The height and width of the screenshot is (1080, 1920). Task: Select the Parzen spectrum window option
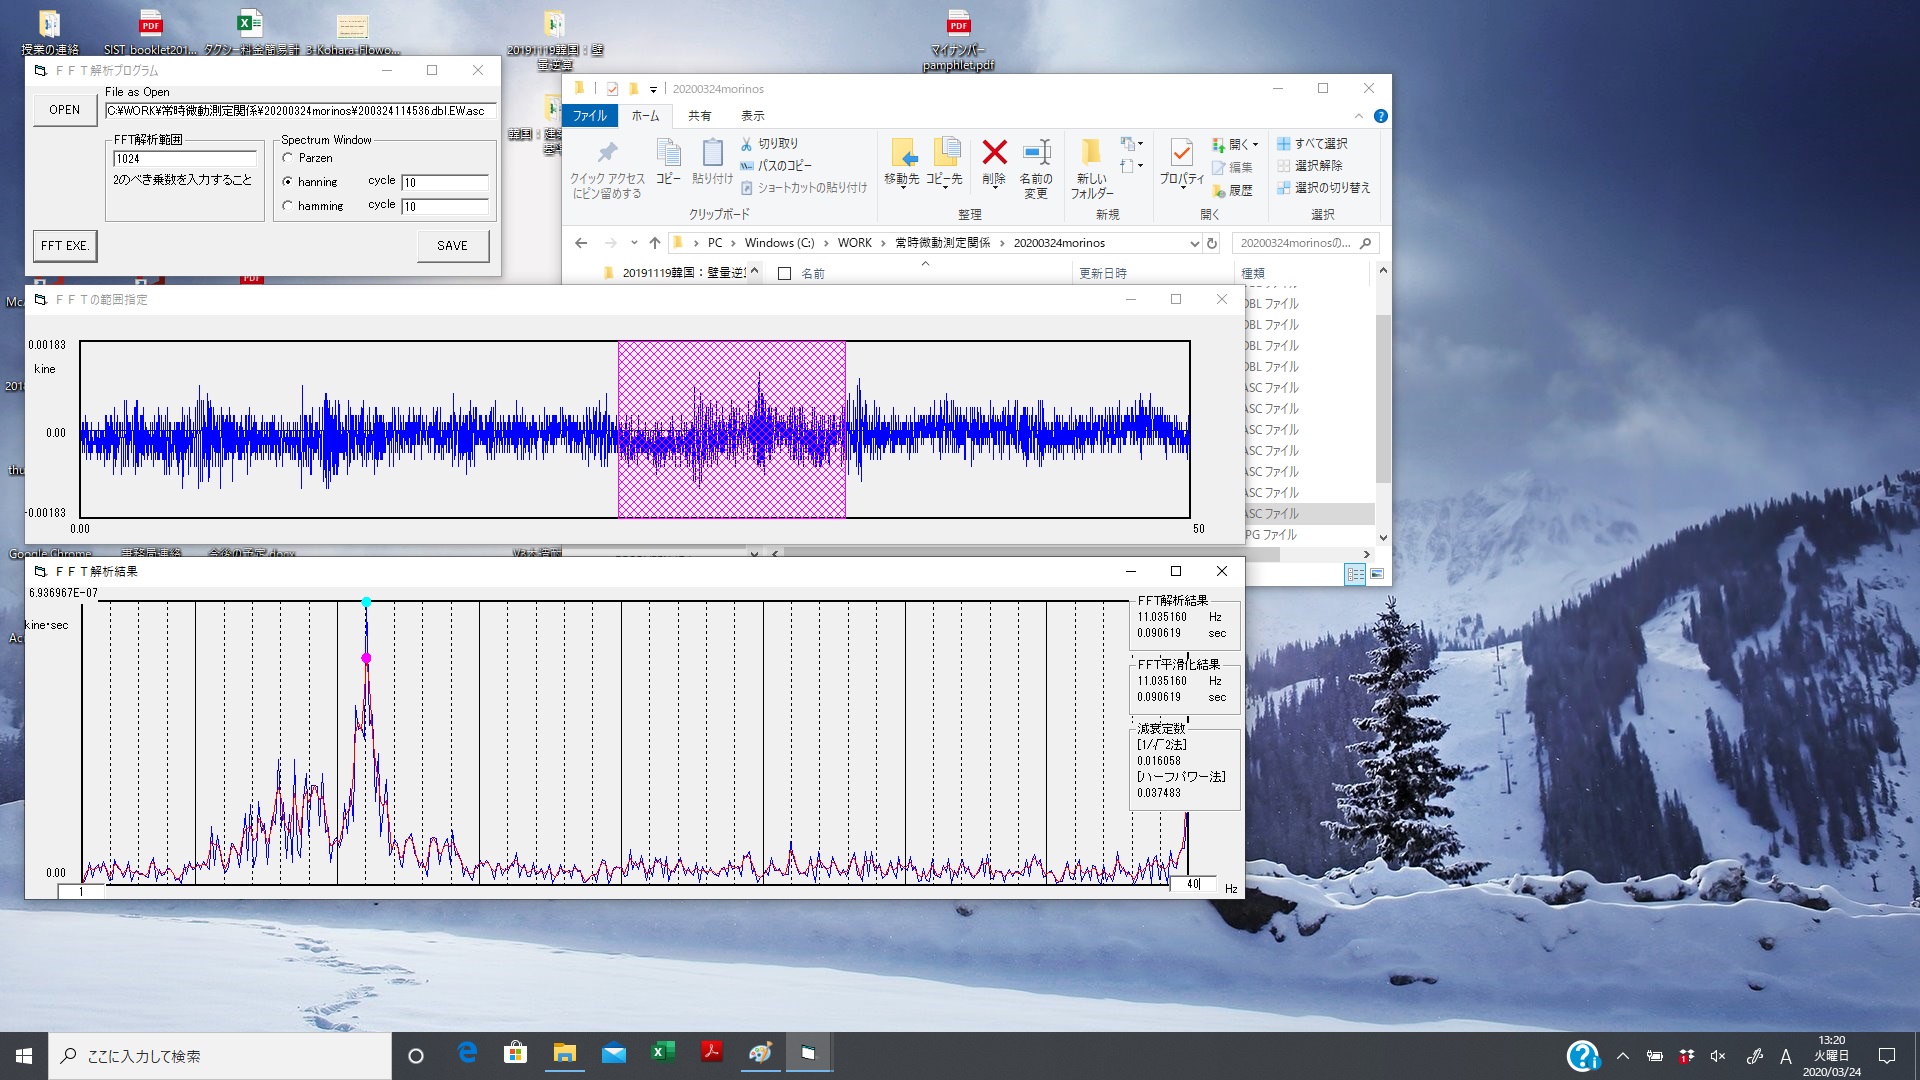288,158
